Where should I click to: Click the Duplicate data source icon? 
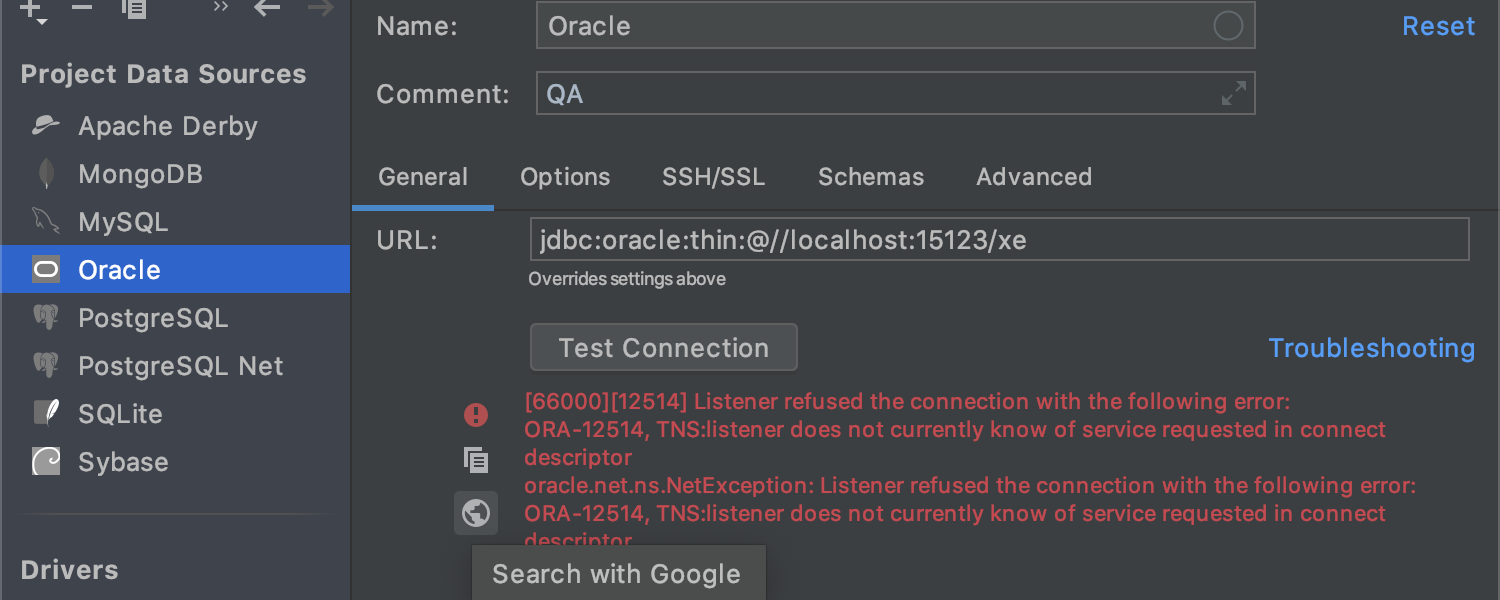(134, 9)
